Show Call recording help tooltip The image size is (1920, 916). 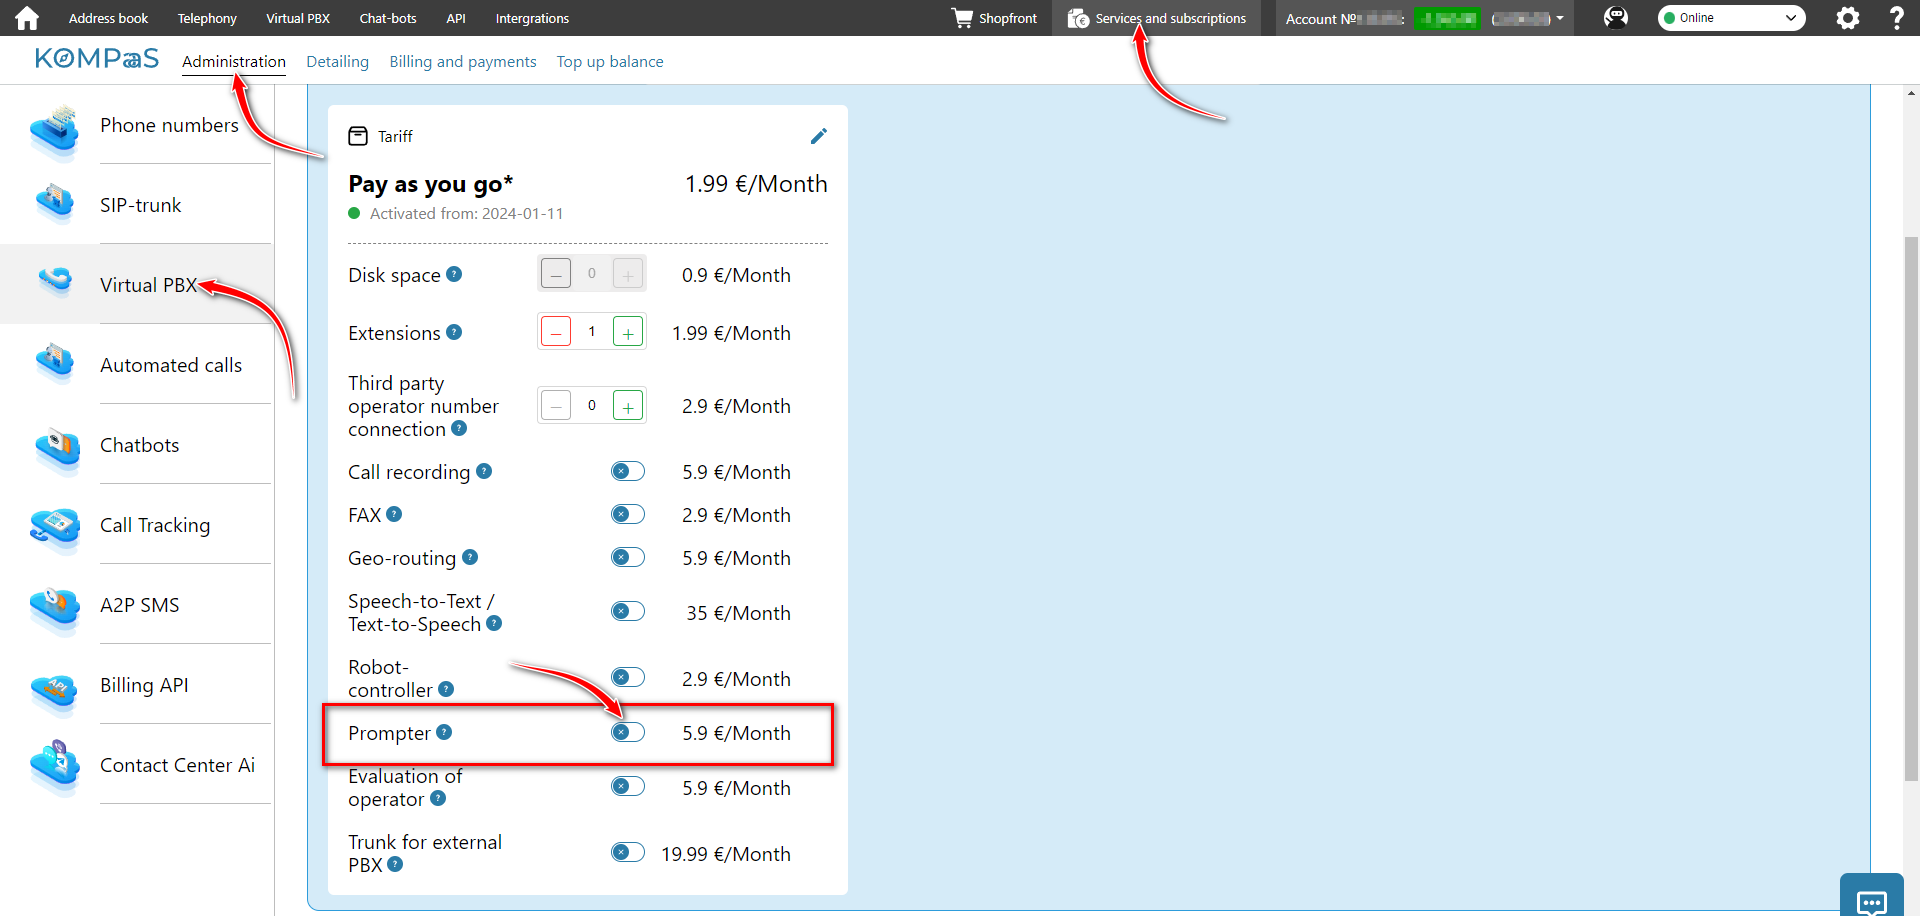point(484,471)
